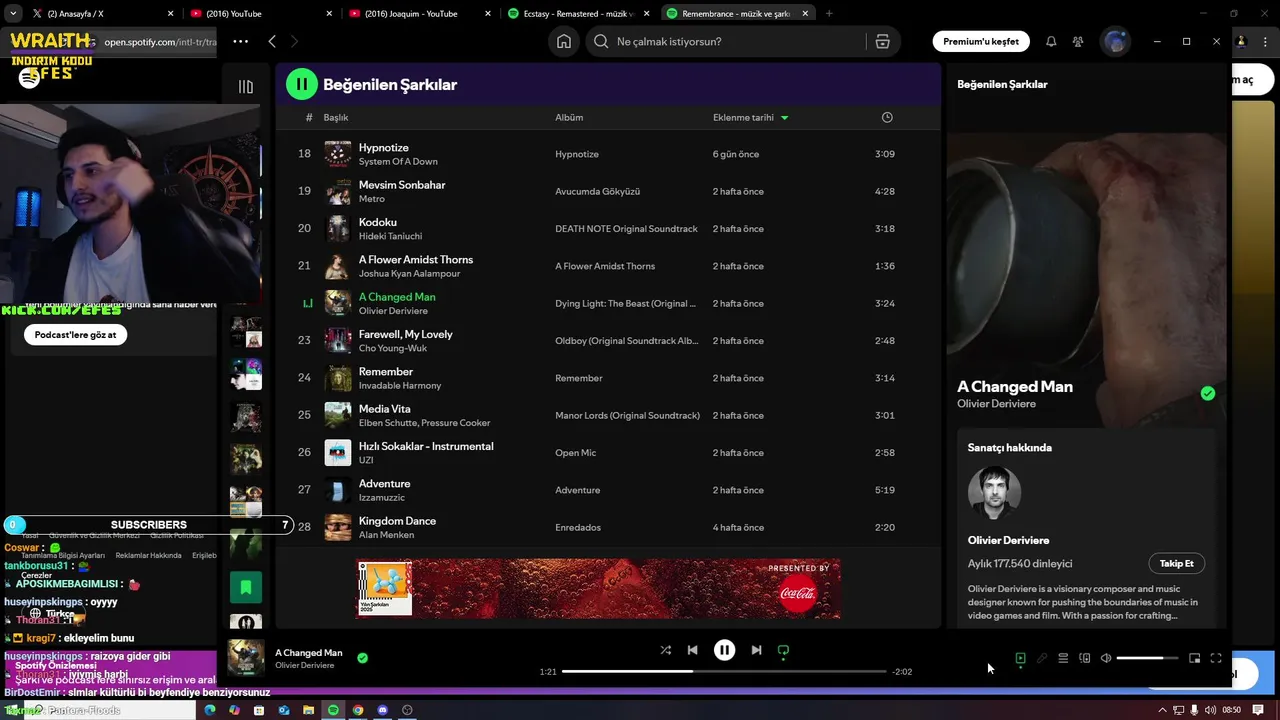Open Spotify from the Windows taskbar
The height and width of the screenshot is (720, 1280).
tap(333, 710)
